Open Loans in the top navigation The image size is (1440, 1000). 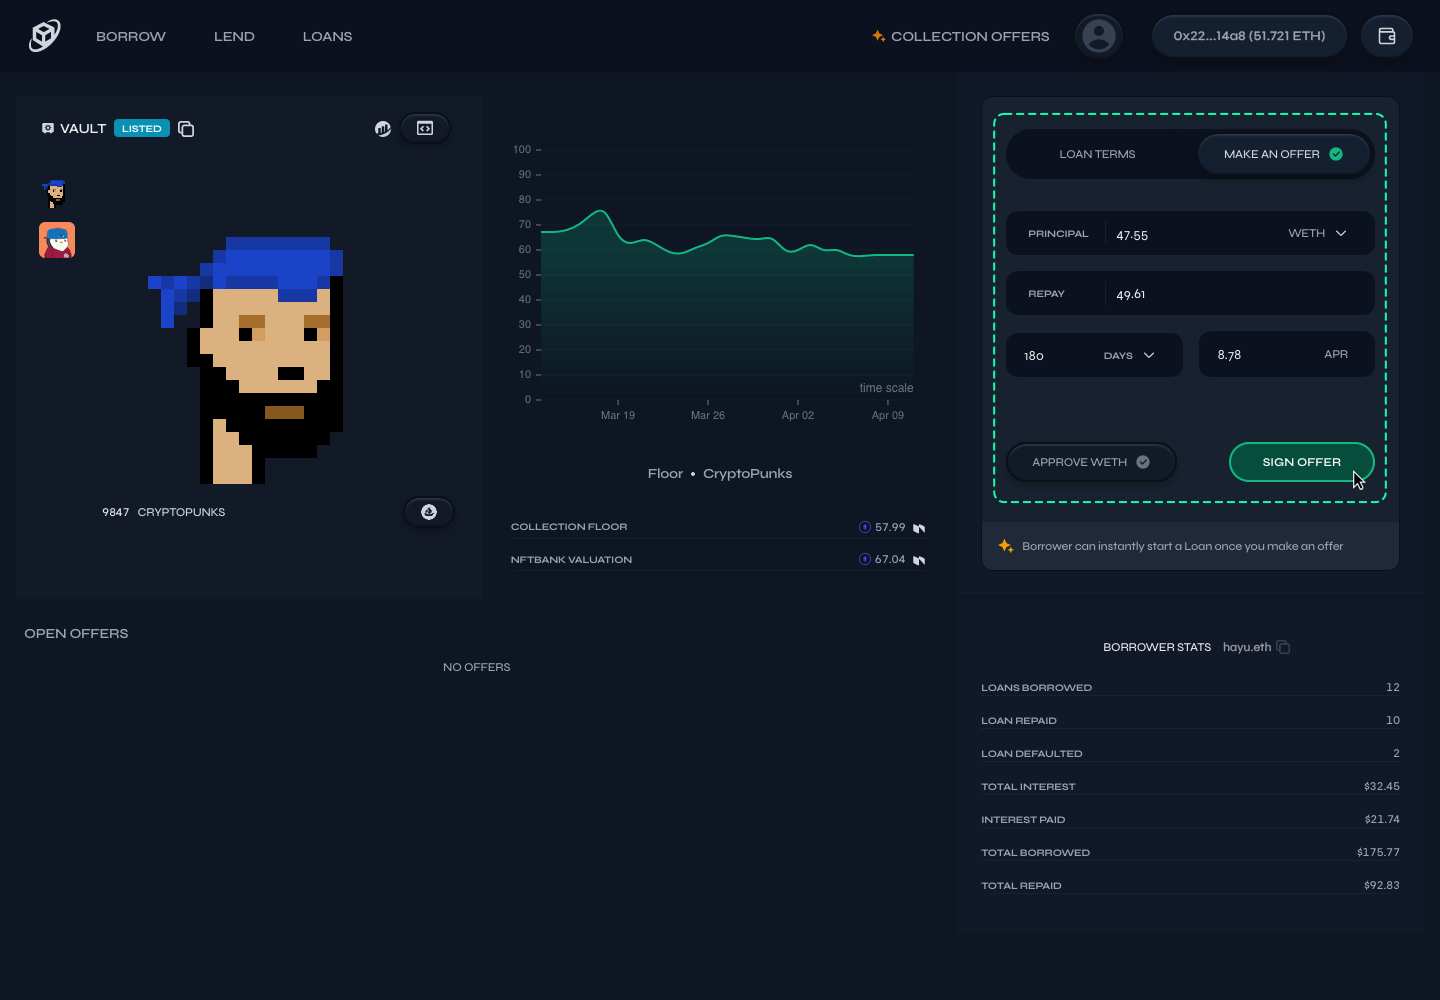pos(328,36)
